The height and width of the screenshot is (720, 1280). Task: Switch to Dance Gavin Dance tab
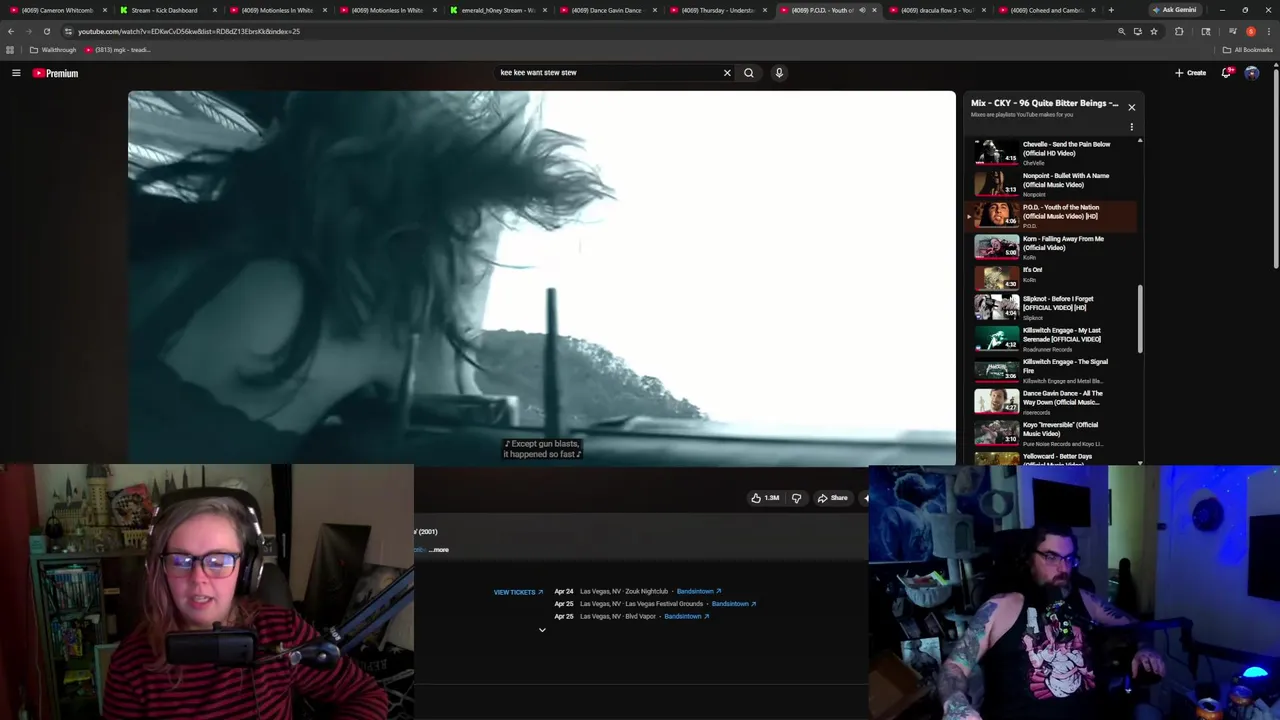pyautogui.click(x=605, y=10)
